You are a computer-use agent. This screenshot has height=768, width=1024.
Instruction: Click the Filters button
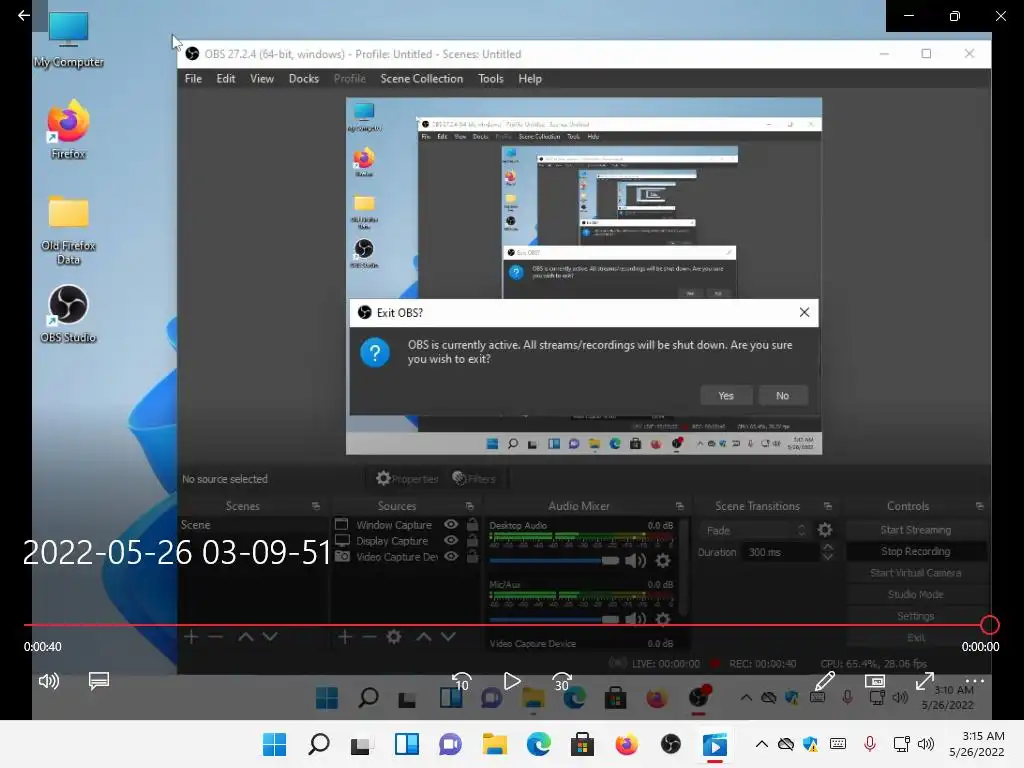[474, 479]
